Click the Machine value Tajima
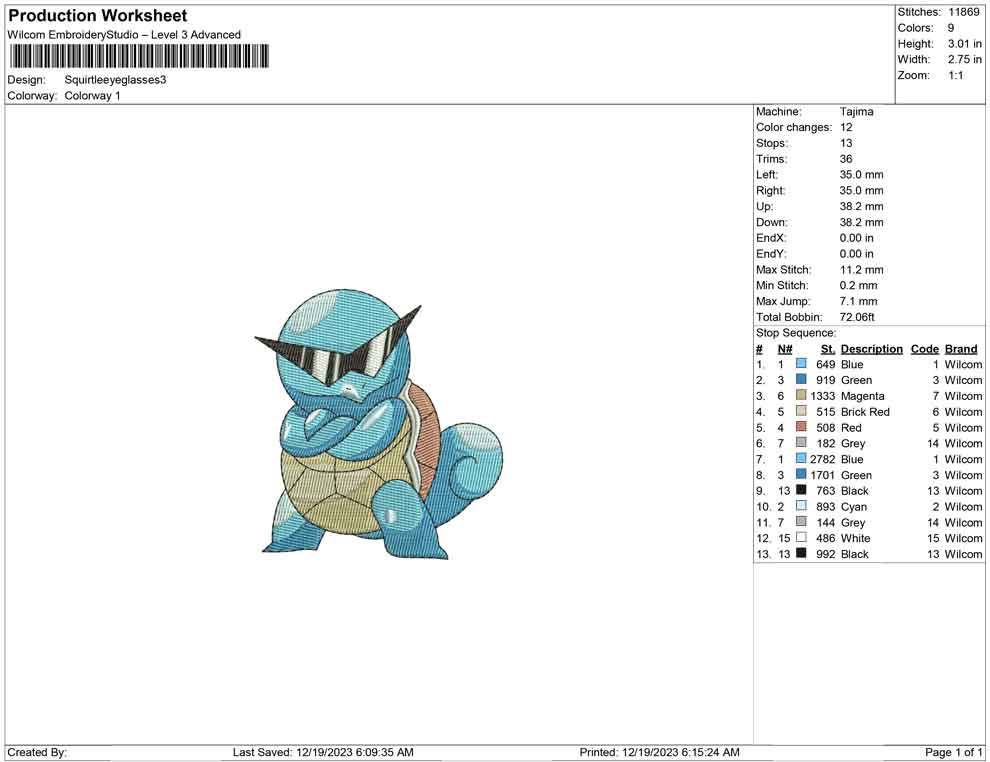 pos(856,112)
